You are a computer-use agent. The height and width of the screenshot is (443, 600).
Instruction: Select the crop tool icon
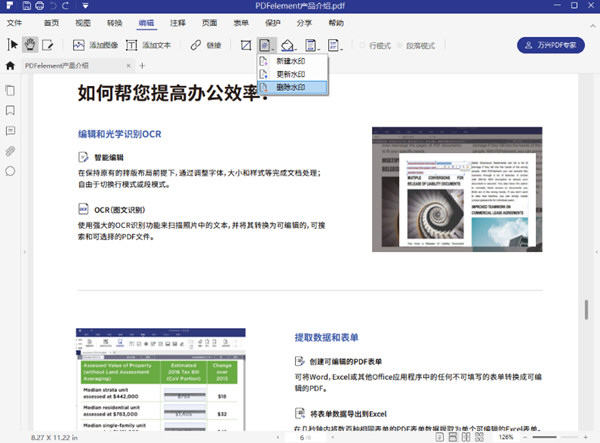[246, 45]
